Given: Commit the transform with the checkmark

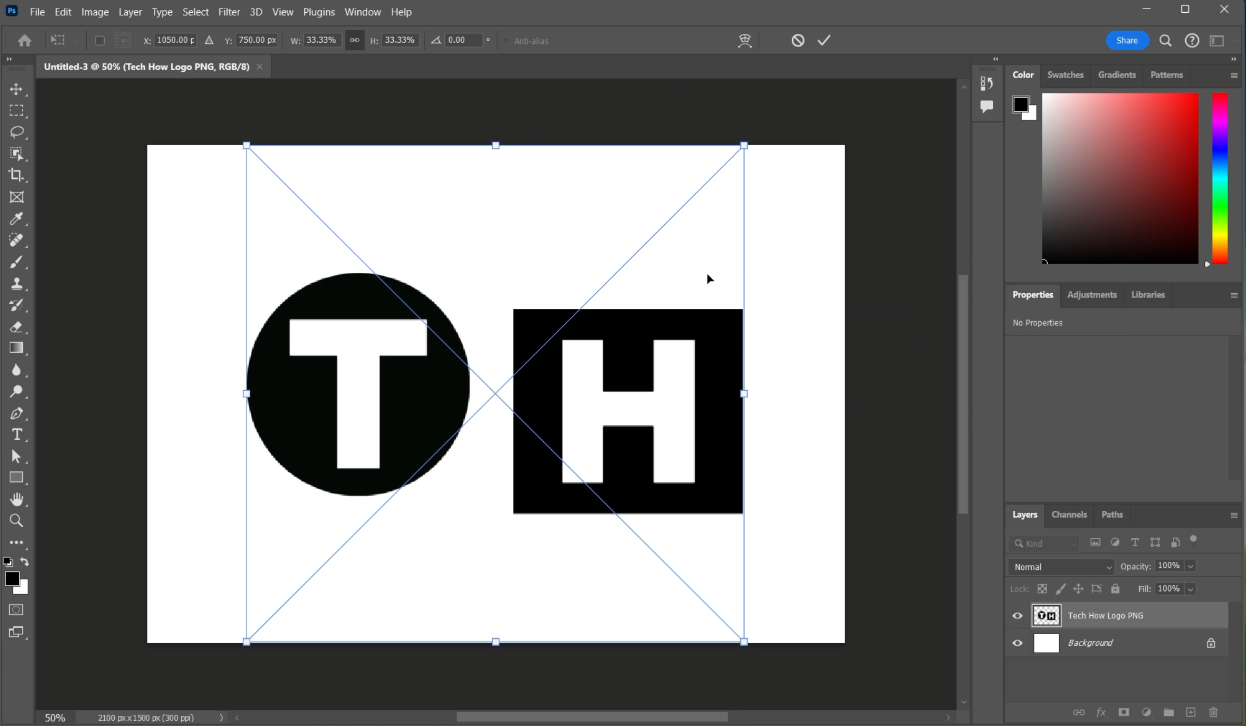Looking at the screenshot, I should pos(824,40).
